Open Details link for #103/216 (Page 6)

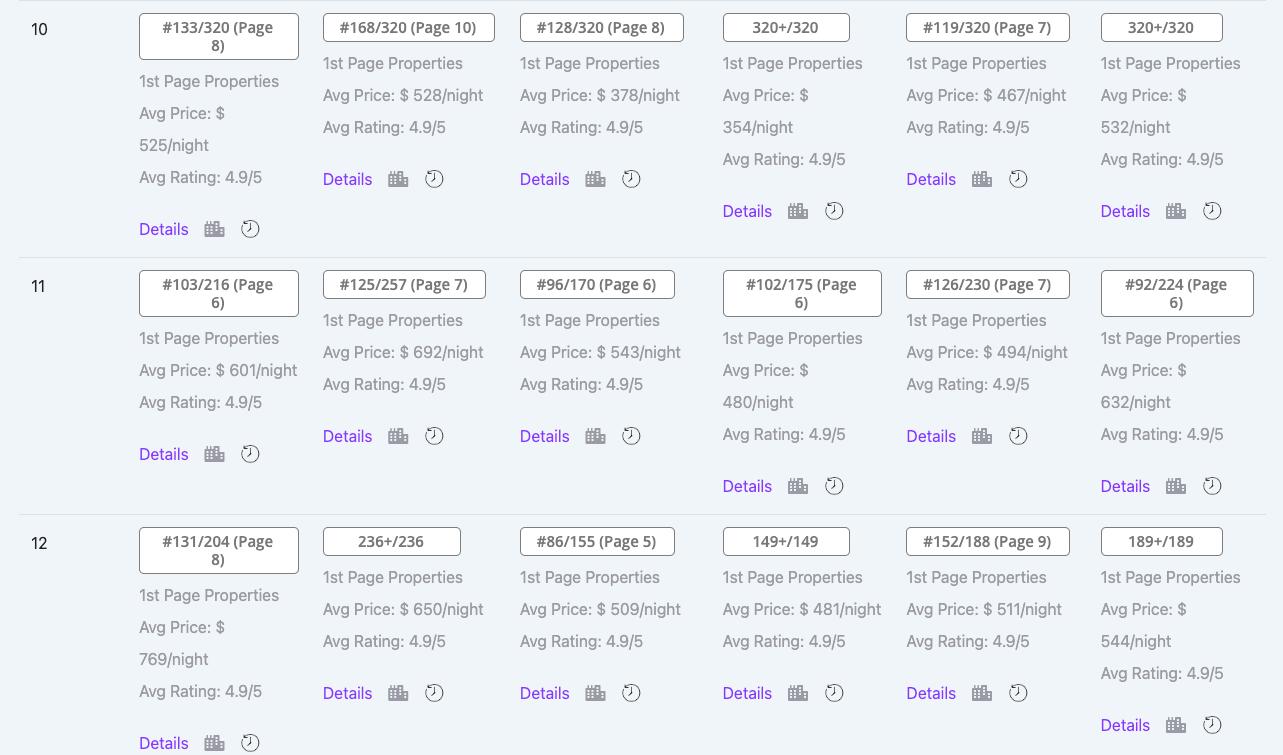tap(164, 454)
